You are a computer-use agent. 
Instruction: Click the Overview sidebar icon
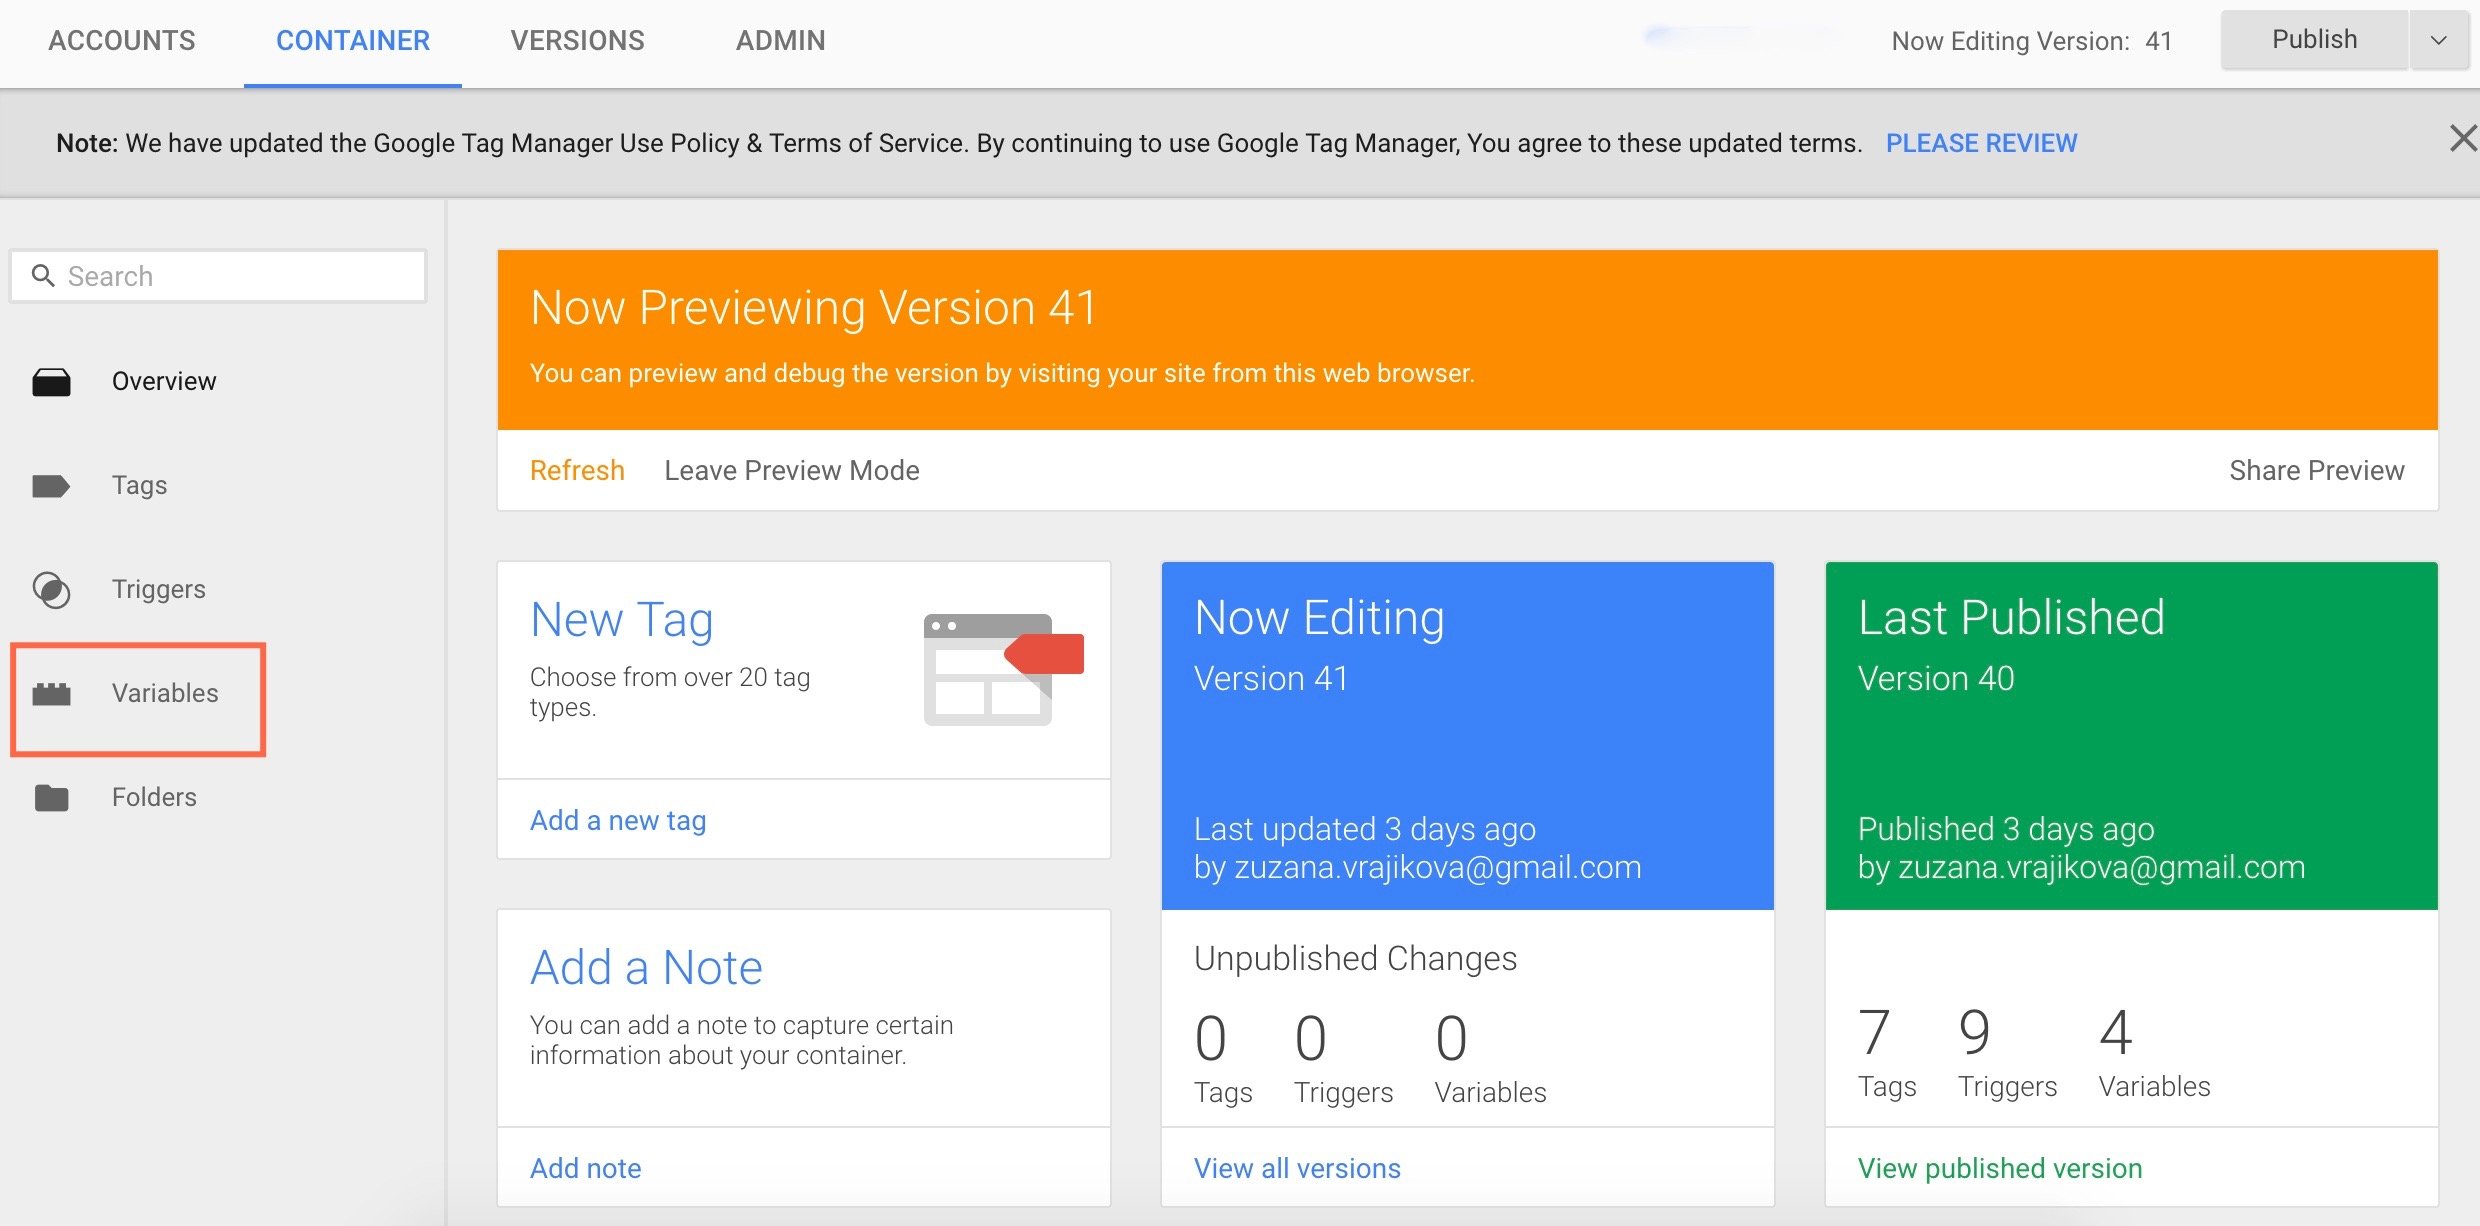coord(51,382)
